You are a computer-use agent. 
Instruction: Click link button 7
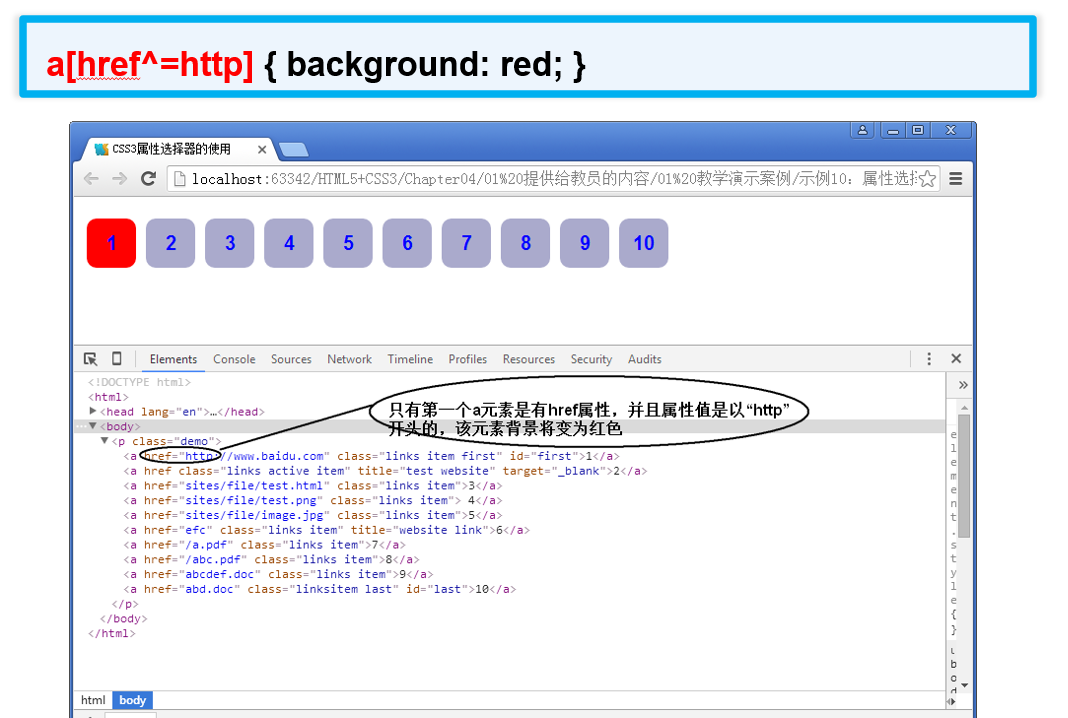467,243
